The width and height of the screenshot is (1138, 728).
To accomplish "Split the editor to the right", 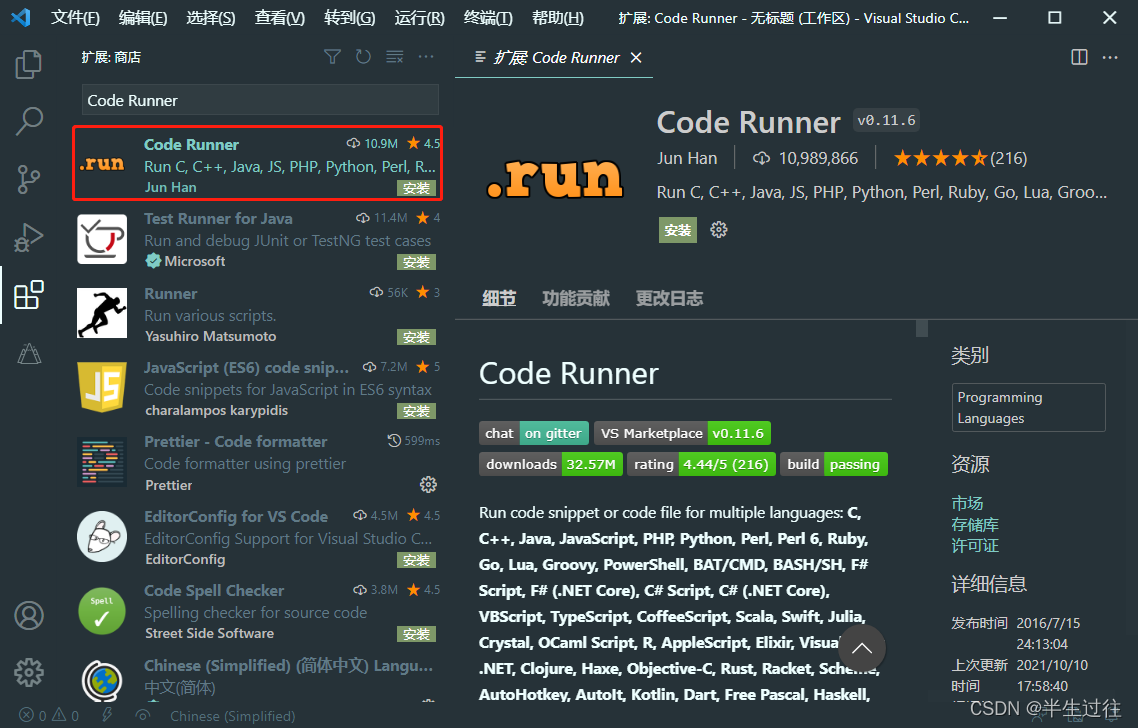I will [1079, 57].
